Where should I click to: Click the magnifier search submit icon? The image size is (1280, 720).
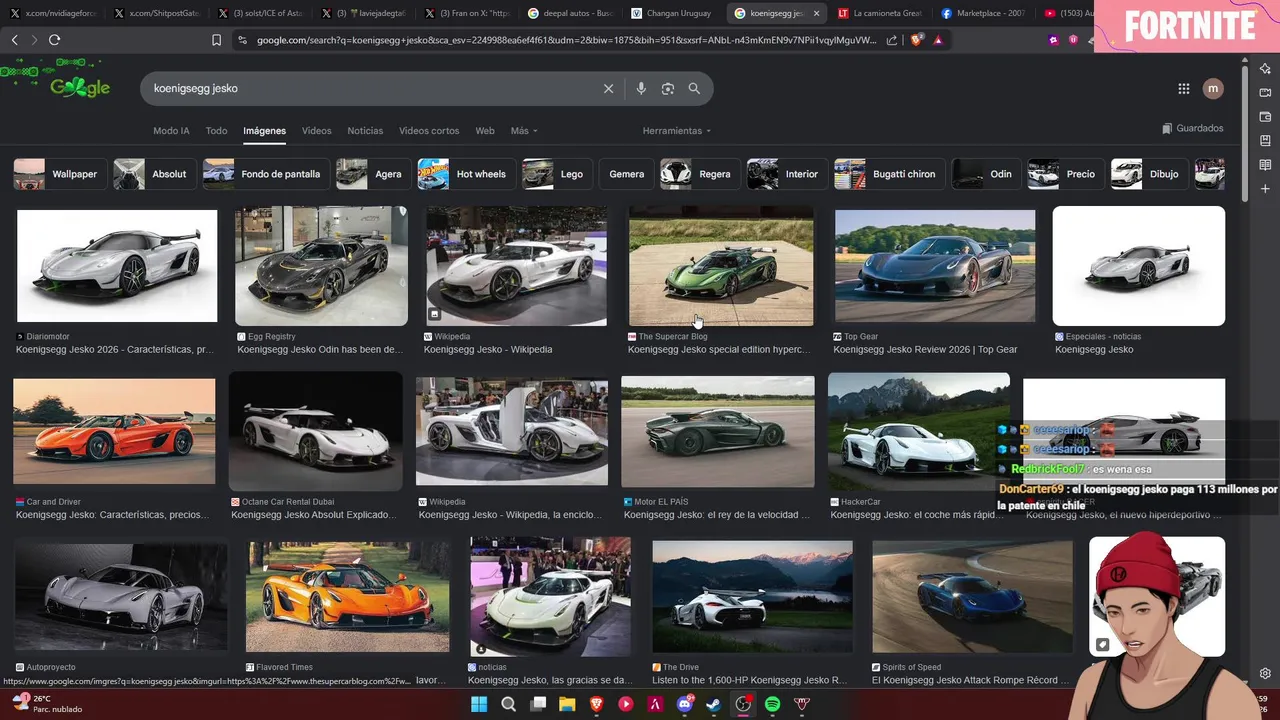[x=694, y=89]
